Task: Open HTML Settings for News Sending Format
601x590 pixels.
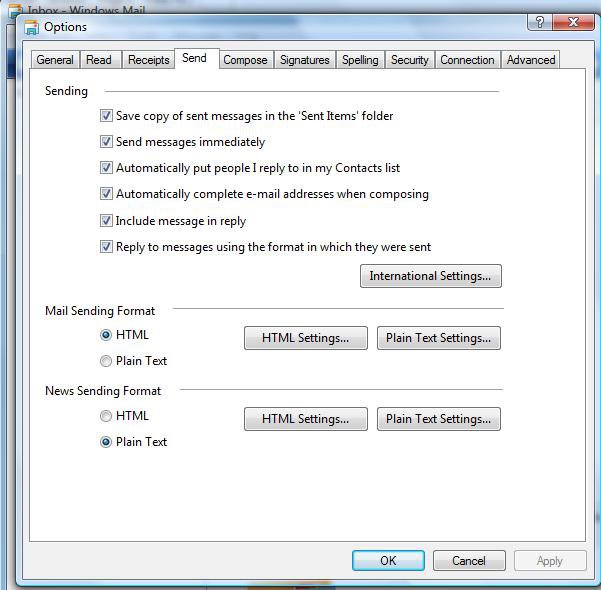Action: coord(305,419)
